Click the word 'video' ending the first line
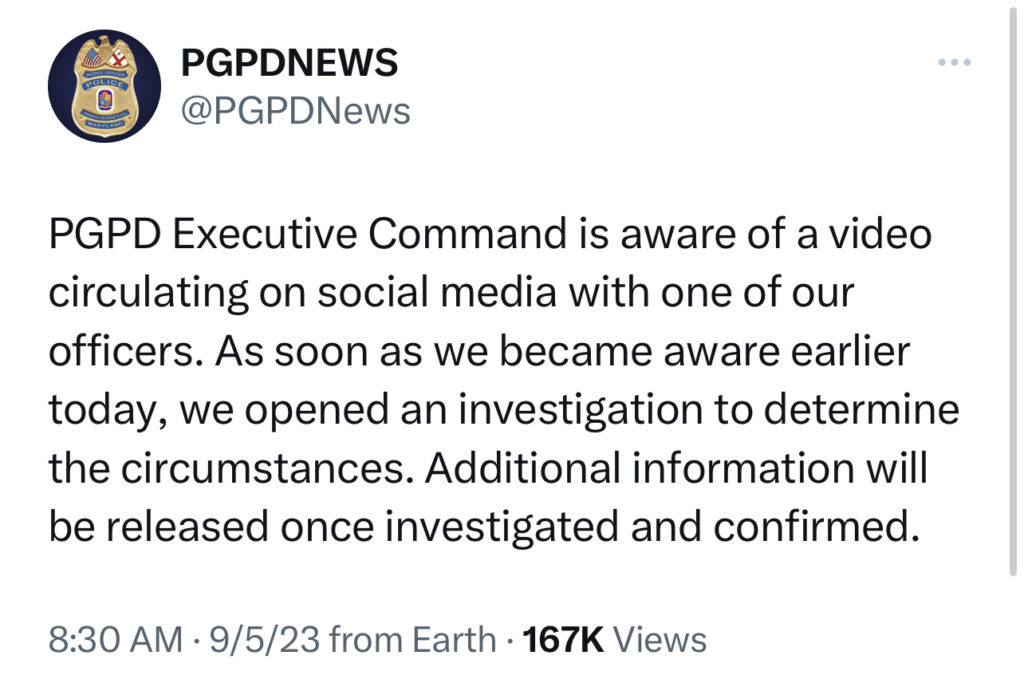This screenshot has width=1024, height=683. 880,234
